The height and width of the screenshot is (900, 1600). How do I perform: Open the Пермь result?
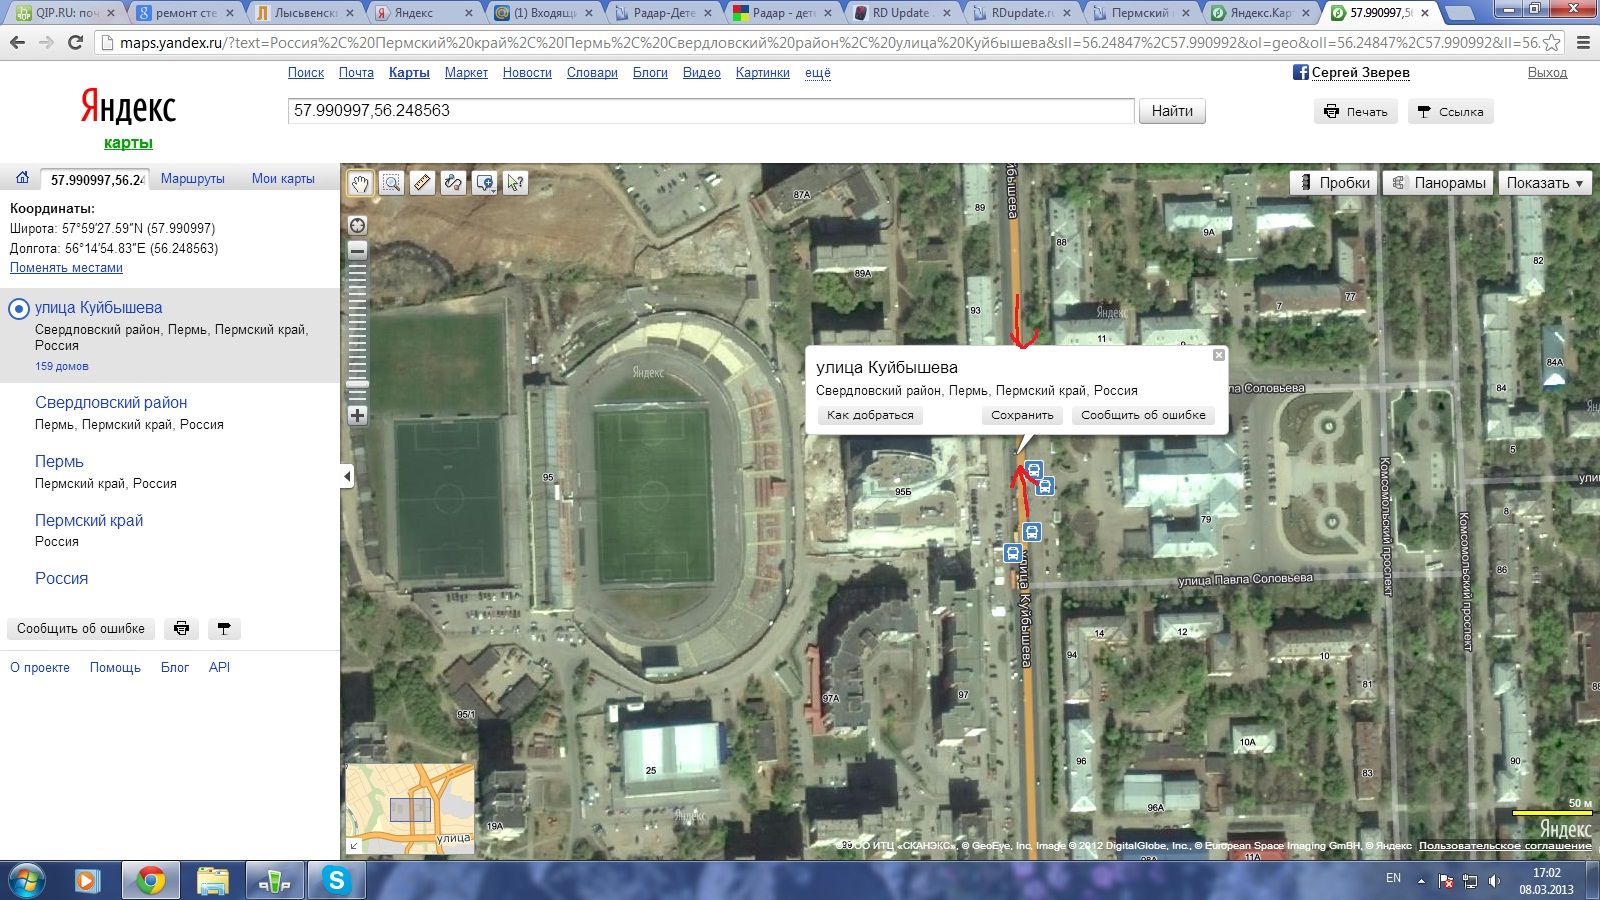click(x=59, y=462)
